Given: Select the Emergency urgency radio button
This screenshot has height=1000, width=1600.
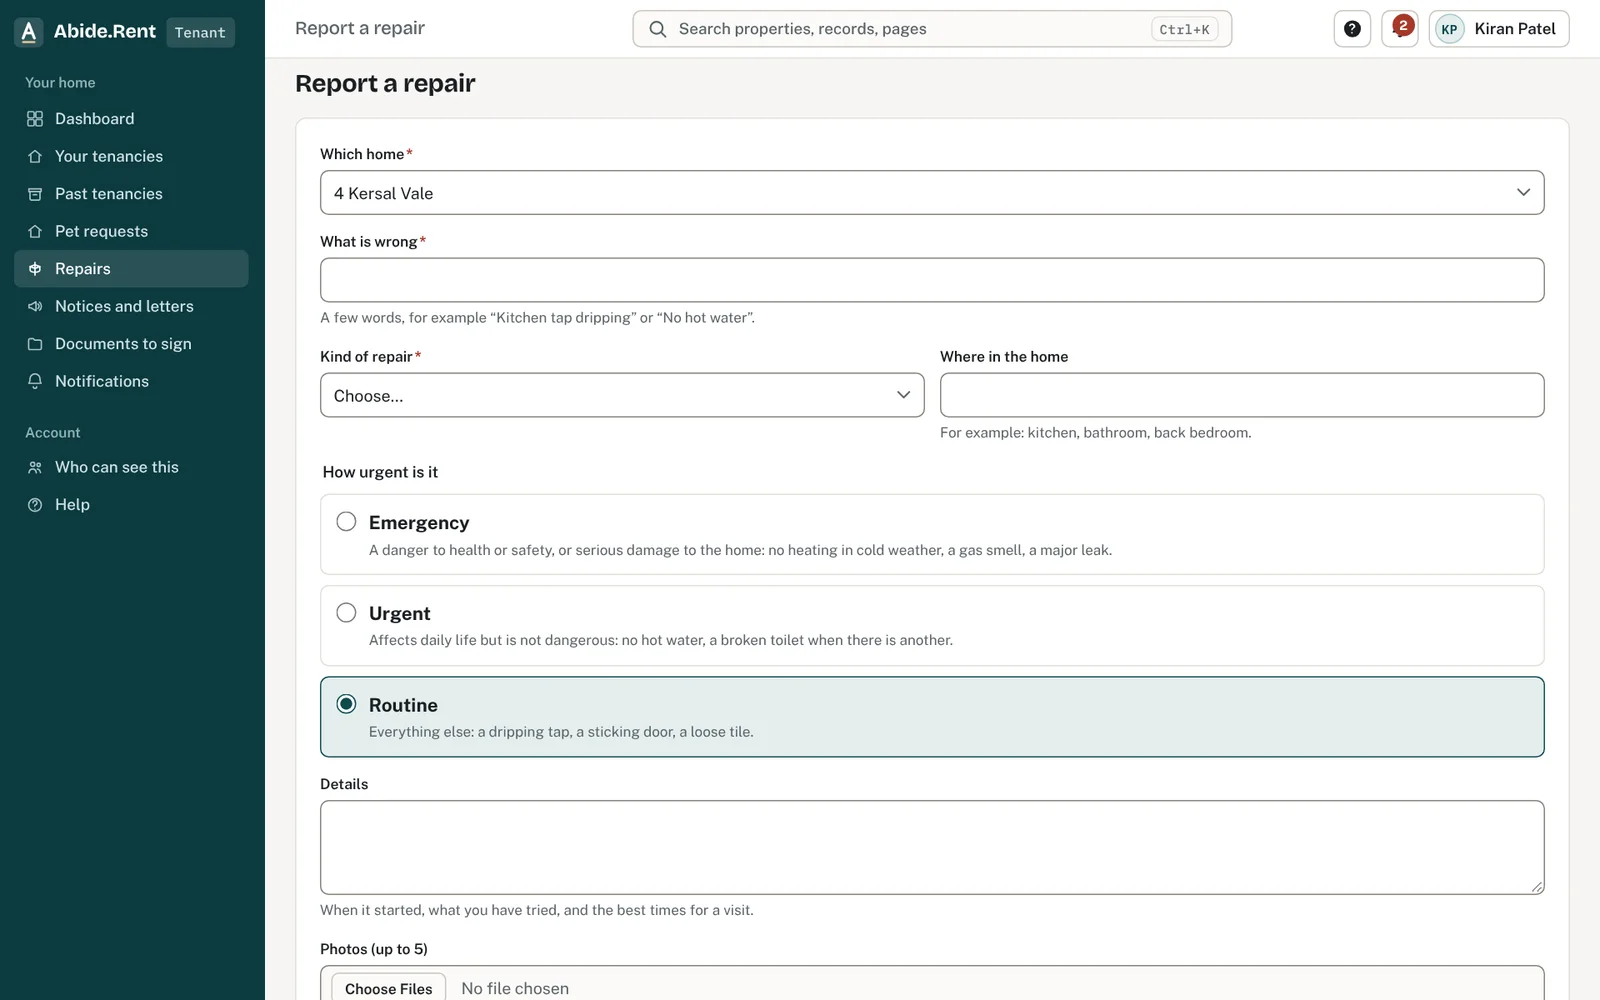Looking at the screenshot, I should click(346, 522).
